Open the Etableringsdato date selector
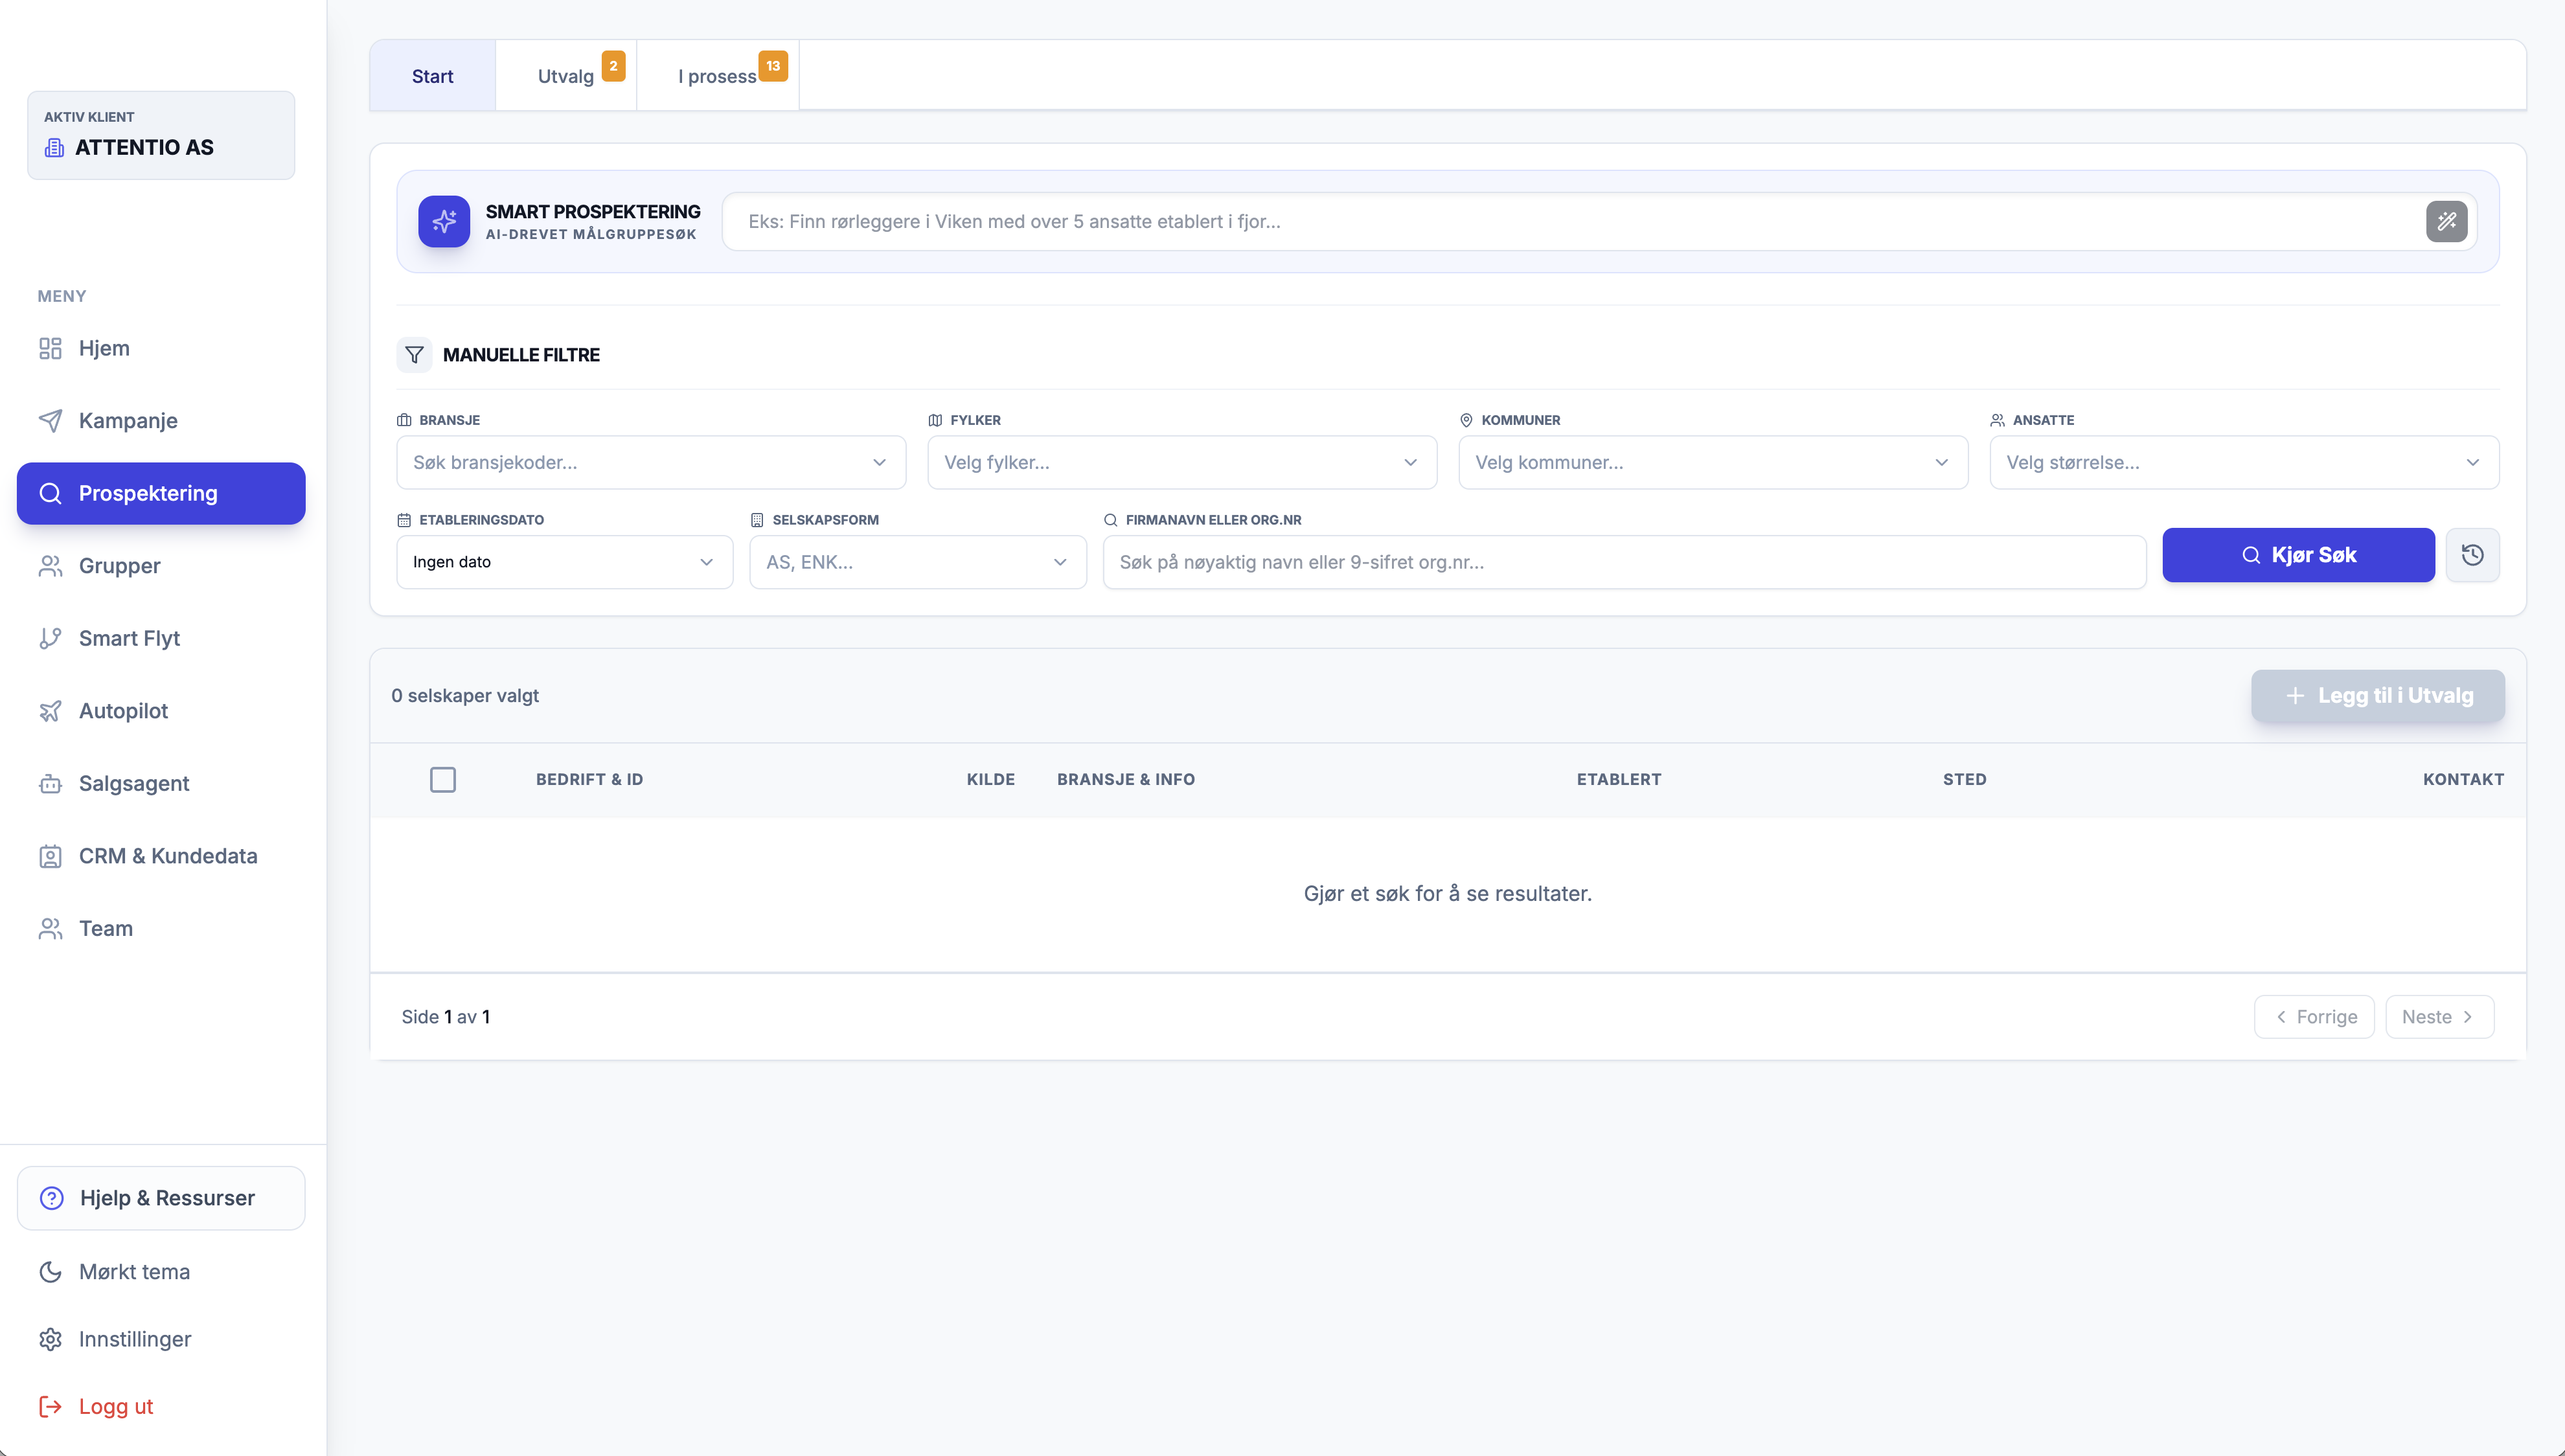The image size is (2565, 1456). pyautogui.click(x=563, y=562)
